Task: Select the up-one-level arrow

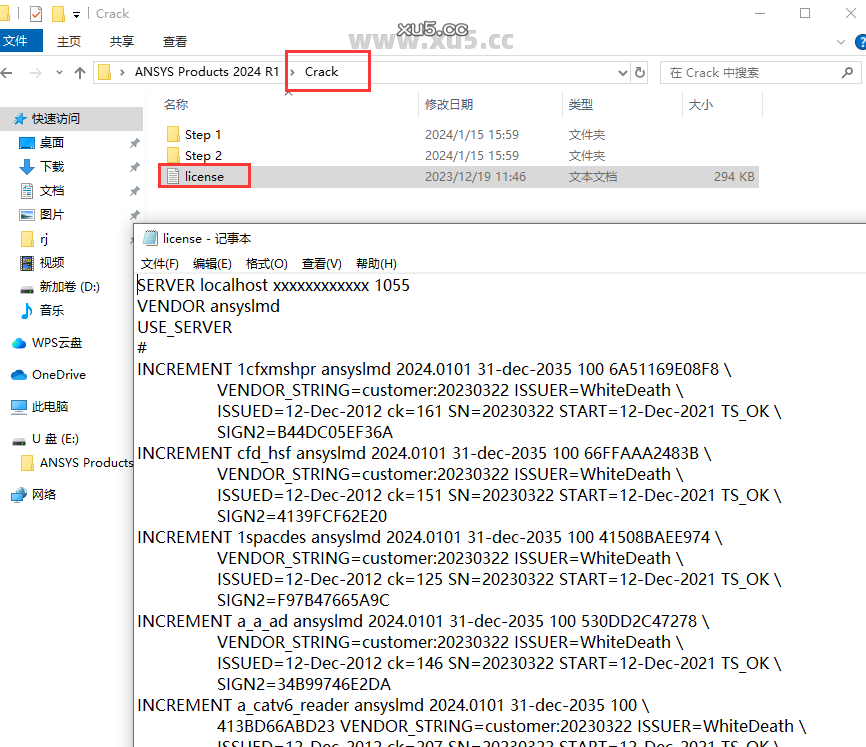Action: 80,72
